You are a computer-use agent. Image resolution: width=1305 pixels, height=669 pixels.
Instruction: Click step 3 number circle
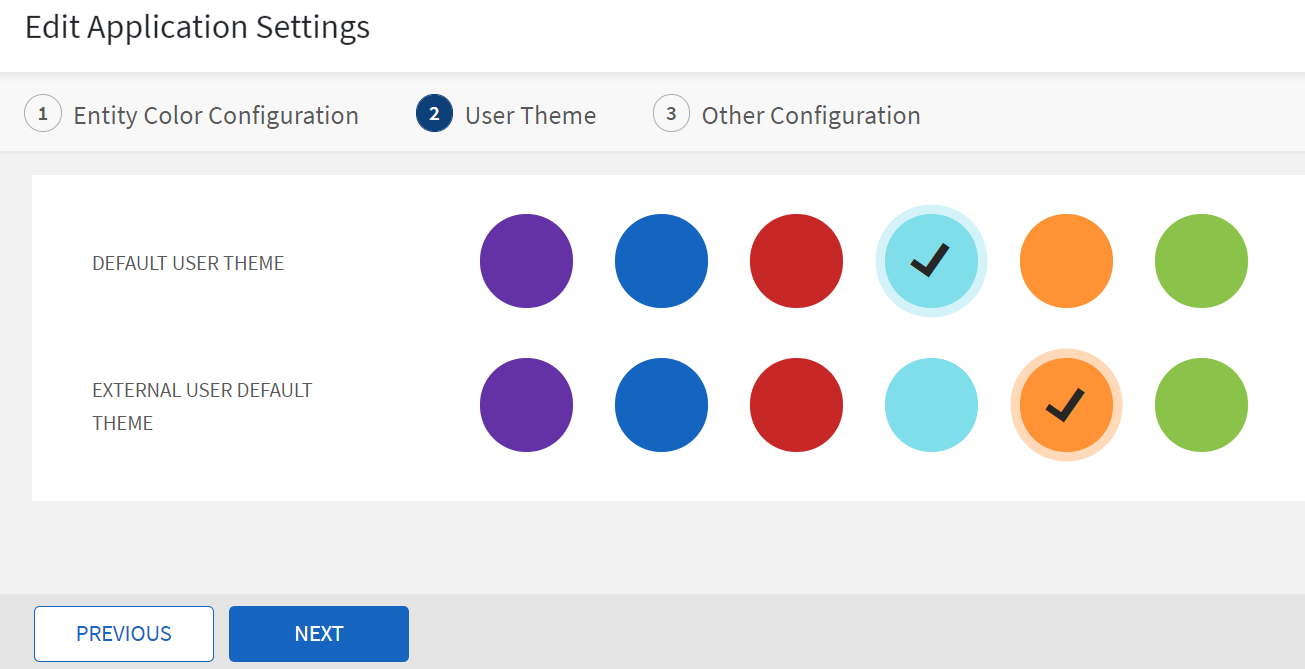[671, 114]
